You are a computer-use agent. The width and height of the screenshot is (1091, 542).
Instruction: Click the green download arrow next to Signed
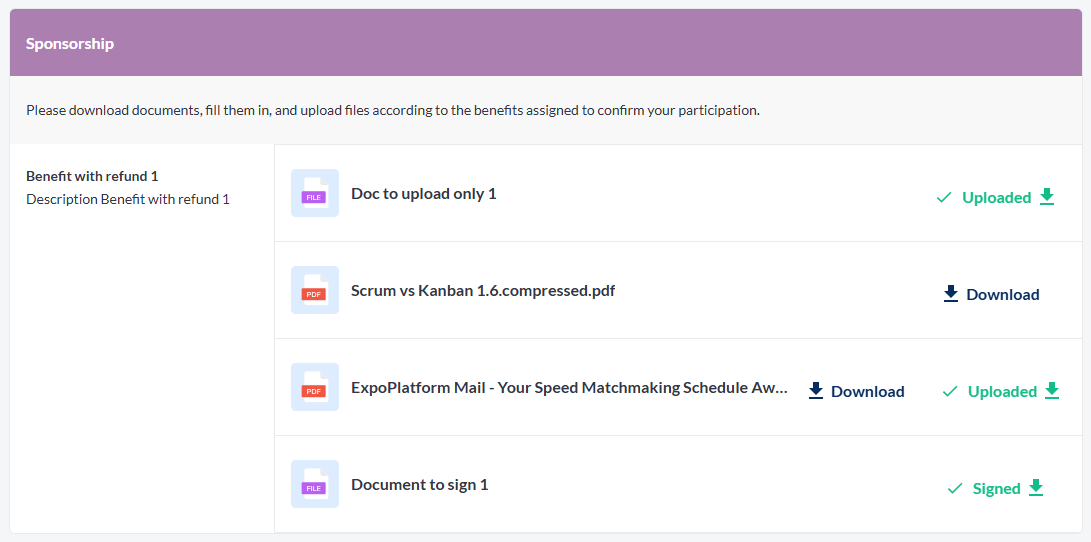(1036, 488)
